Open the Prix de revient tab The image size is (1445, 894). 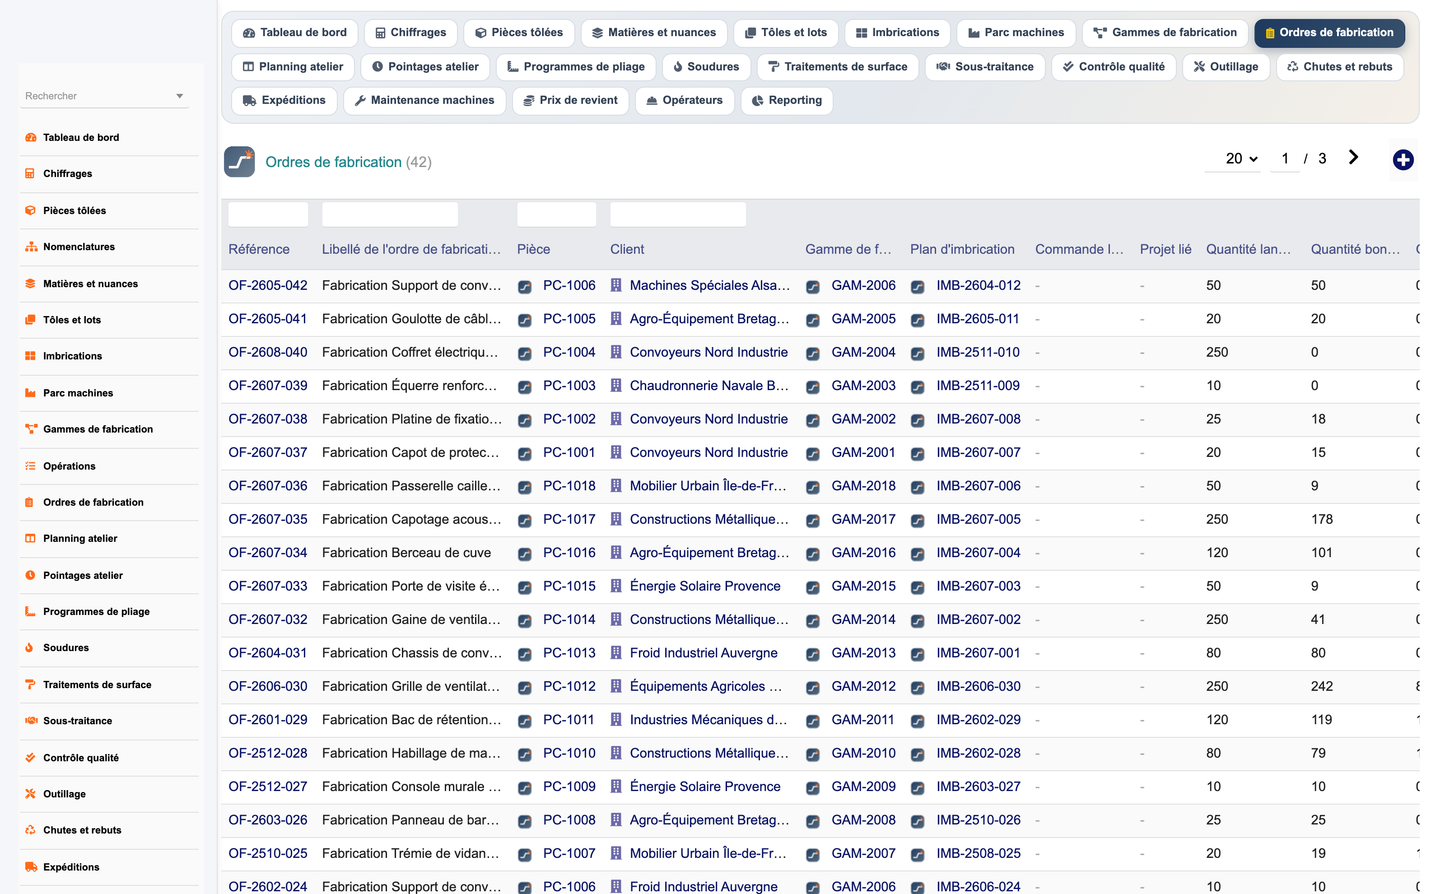(x=570, y=101)
